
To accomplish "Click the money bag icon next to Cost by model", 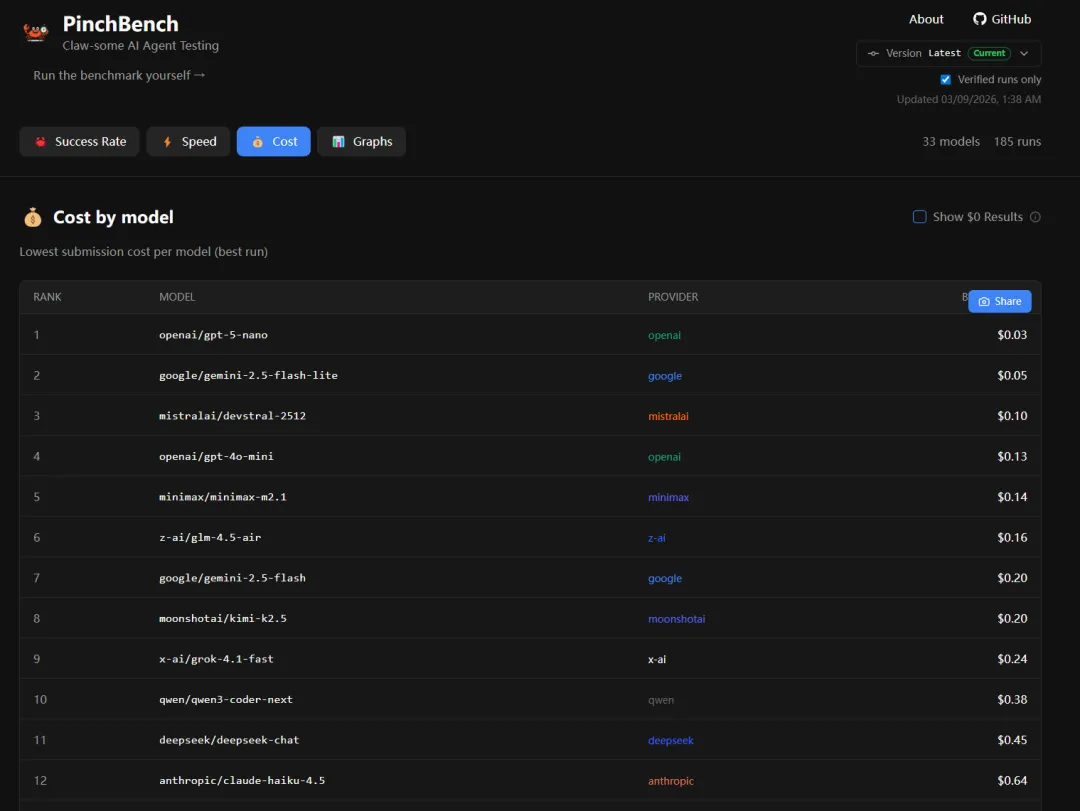I will pos(32,217).
